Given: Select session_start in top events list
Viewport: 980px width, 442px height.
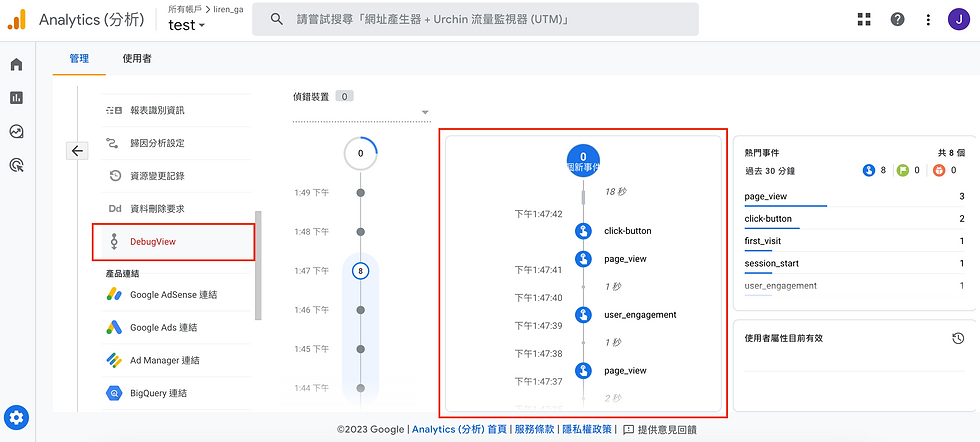Looking at the screenshot, I should coord(854,264).
